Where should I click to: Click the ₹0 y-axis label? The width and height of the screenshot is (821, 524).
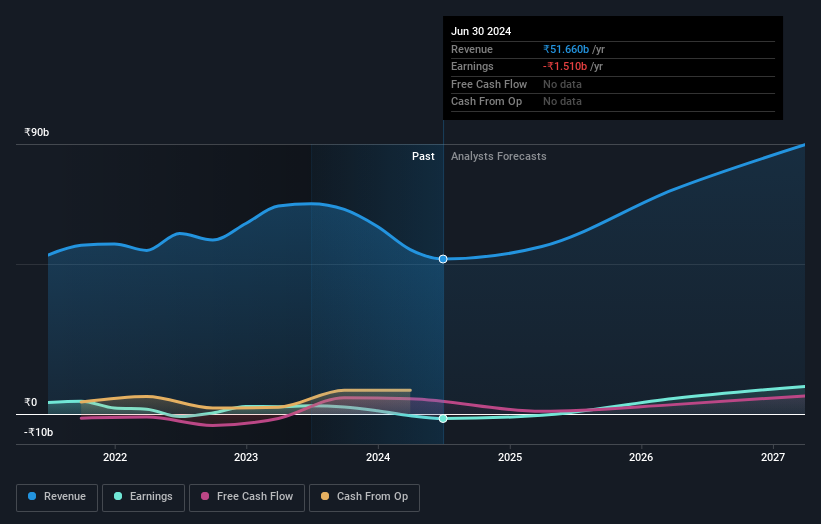tap(31, 403)
